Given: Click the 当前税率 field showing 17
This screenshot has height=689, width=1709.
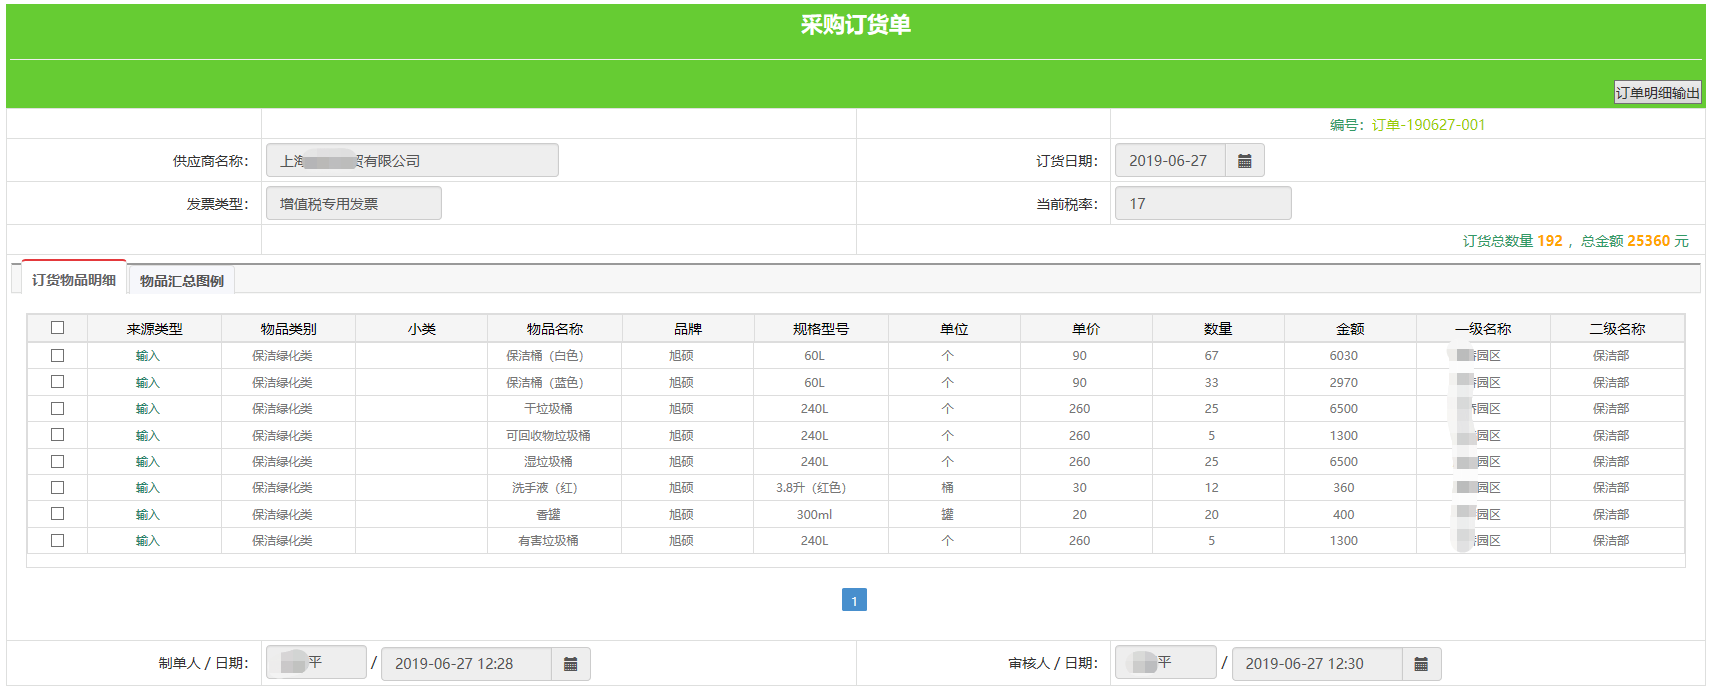Looking at the screenshot, I should tap(1202, 204).
